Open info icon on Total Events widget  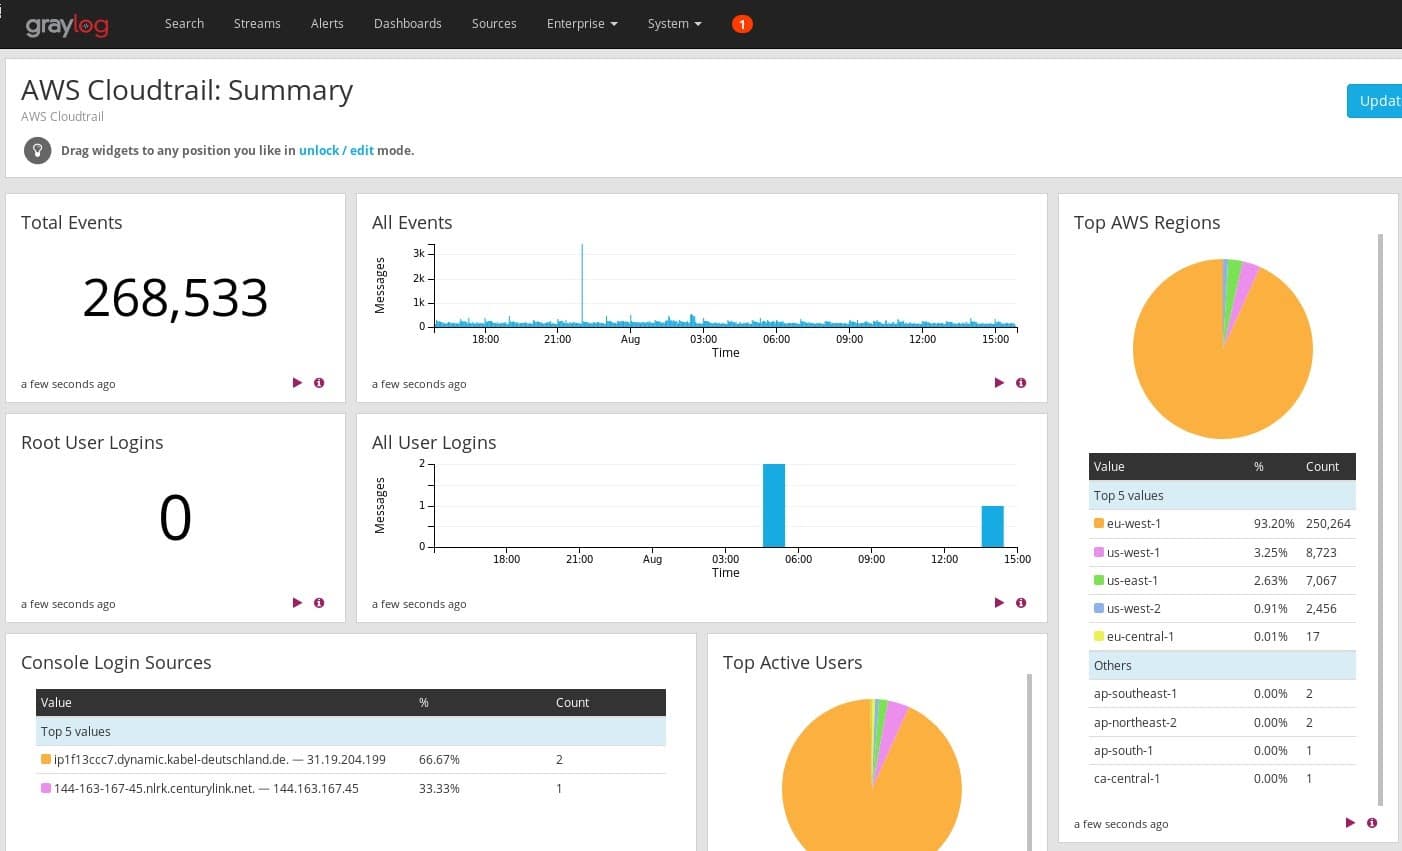point(319,383)
